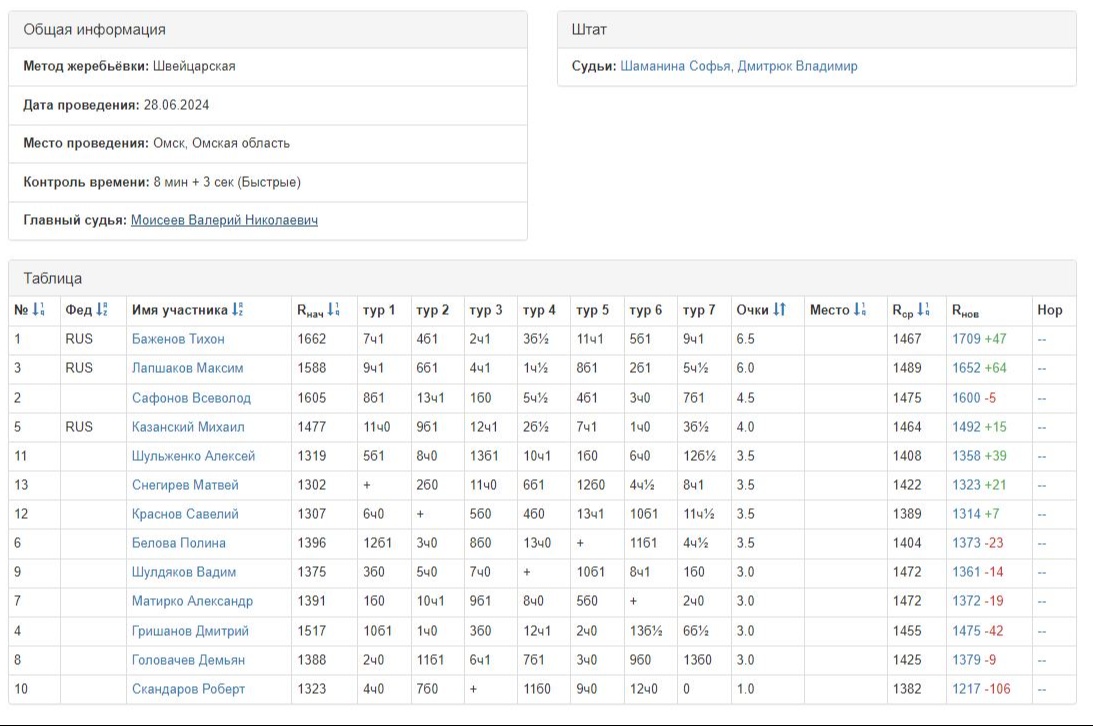Open judge Шаманина Софья profile
This screenshot has height=726, width=1093.
tap(675, 66)
